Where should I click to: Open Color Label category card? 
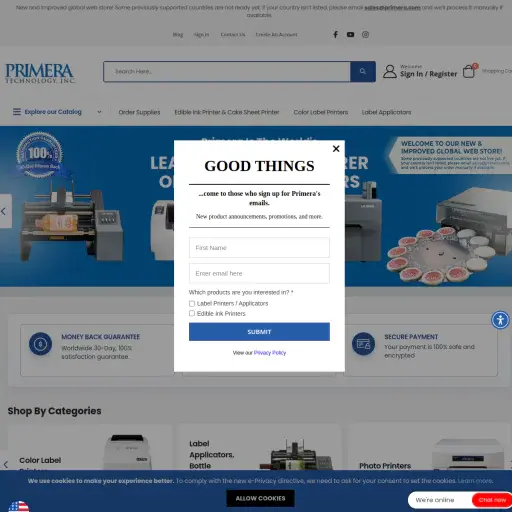(x=90, y=447)
